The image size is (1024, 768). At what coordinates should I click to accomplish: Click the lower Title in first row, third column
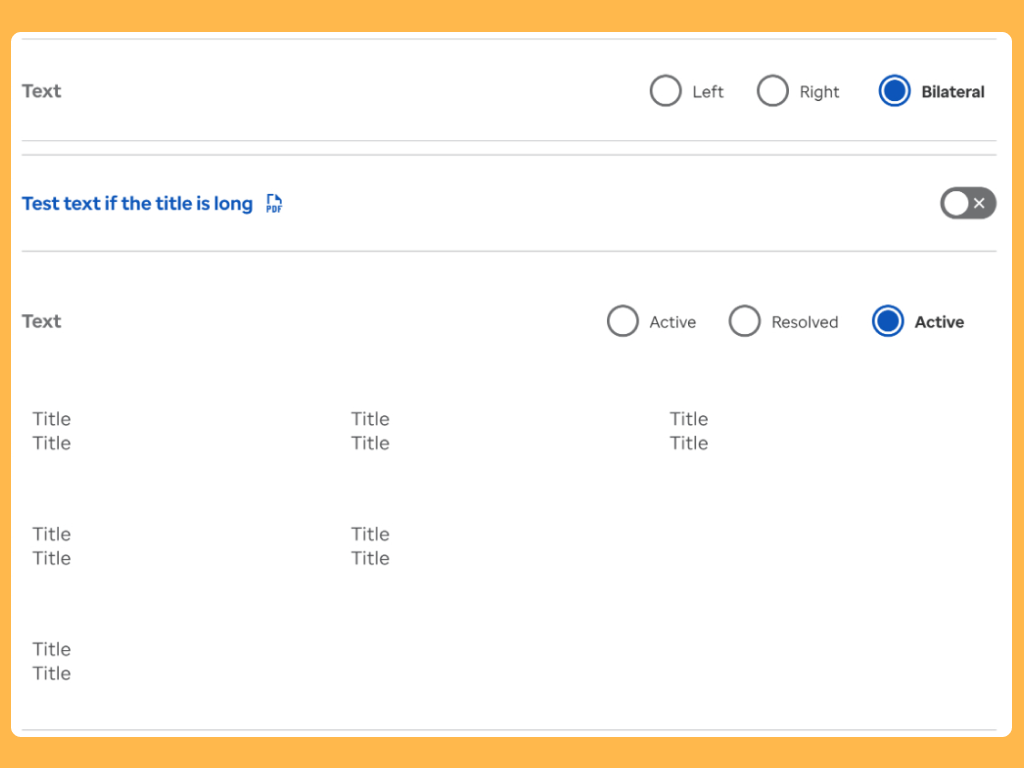[689, 443]
